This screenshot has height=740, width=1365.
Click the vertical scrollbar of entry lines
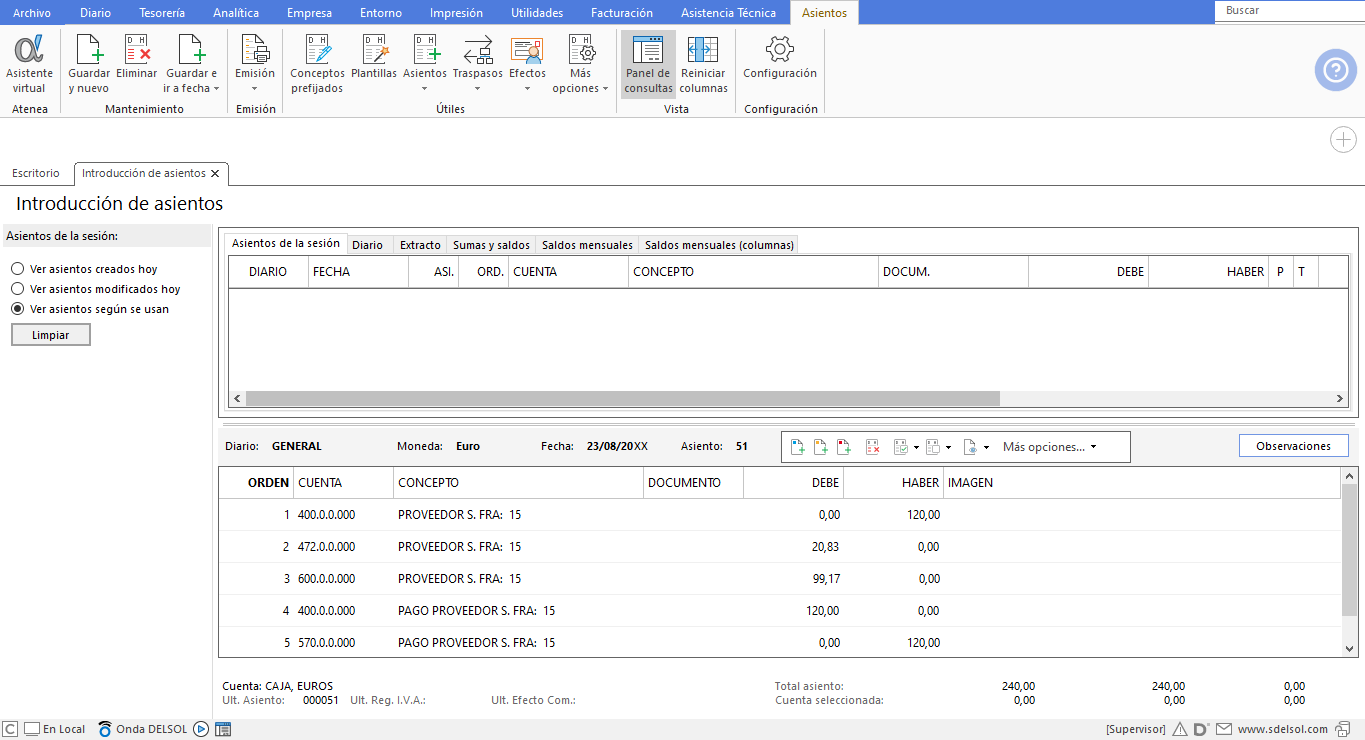(1349, 550)
